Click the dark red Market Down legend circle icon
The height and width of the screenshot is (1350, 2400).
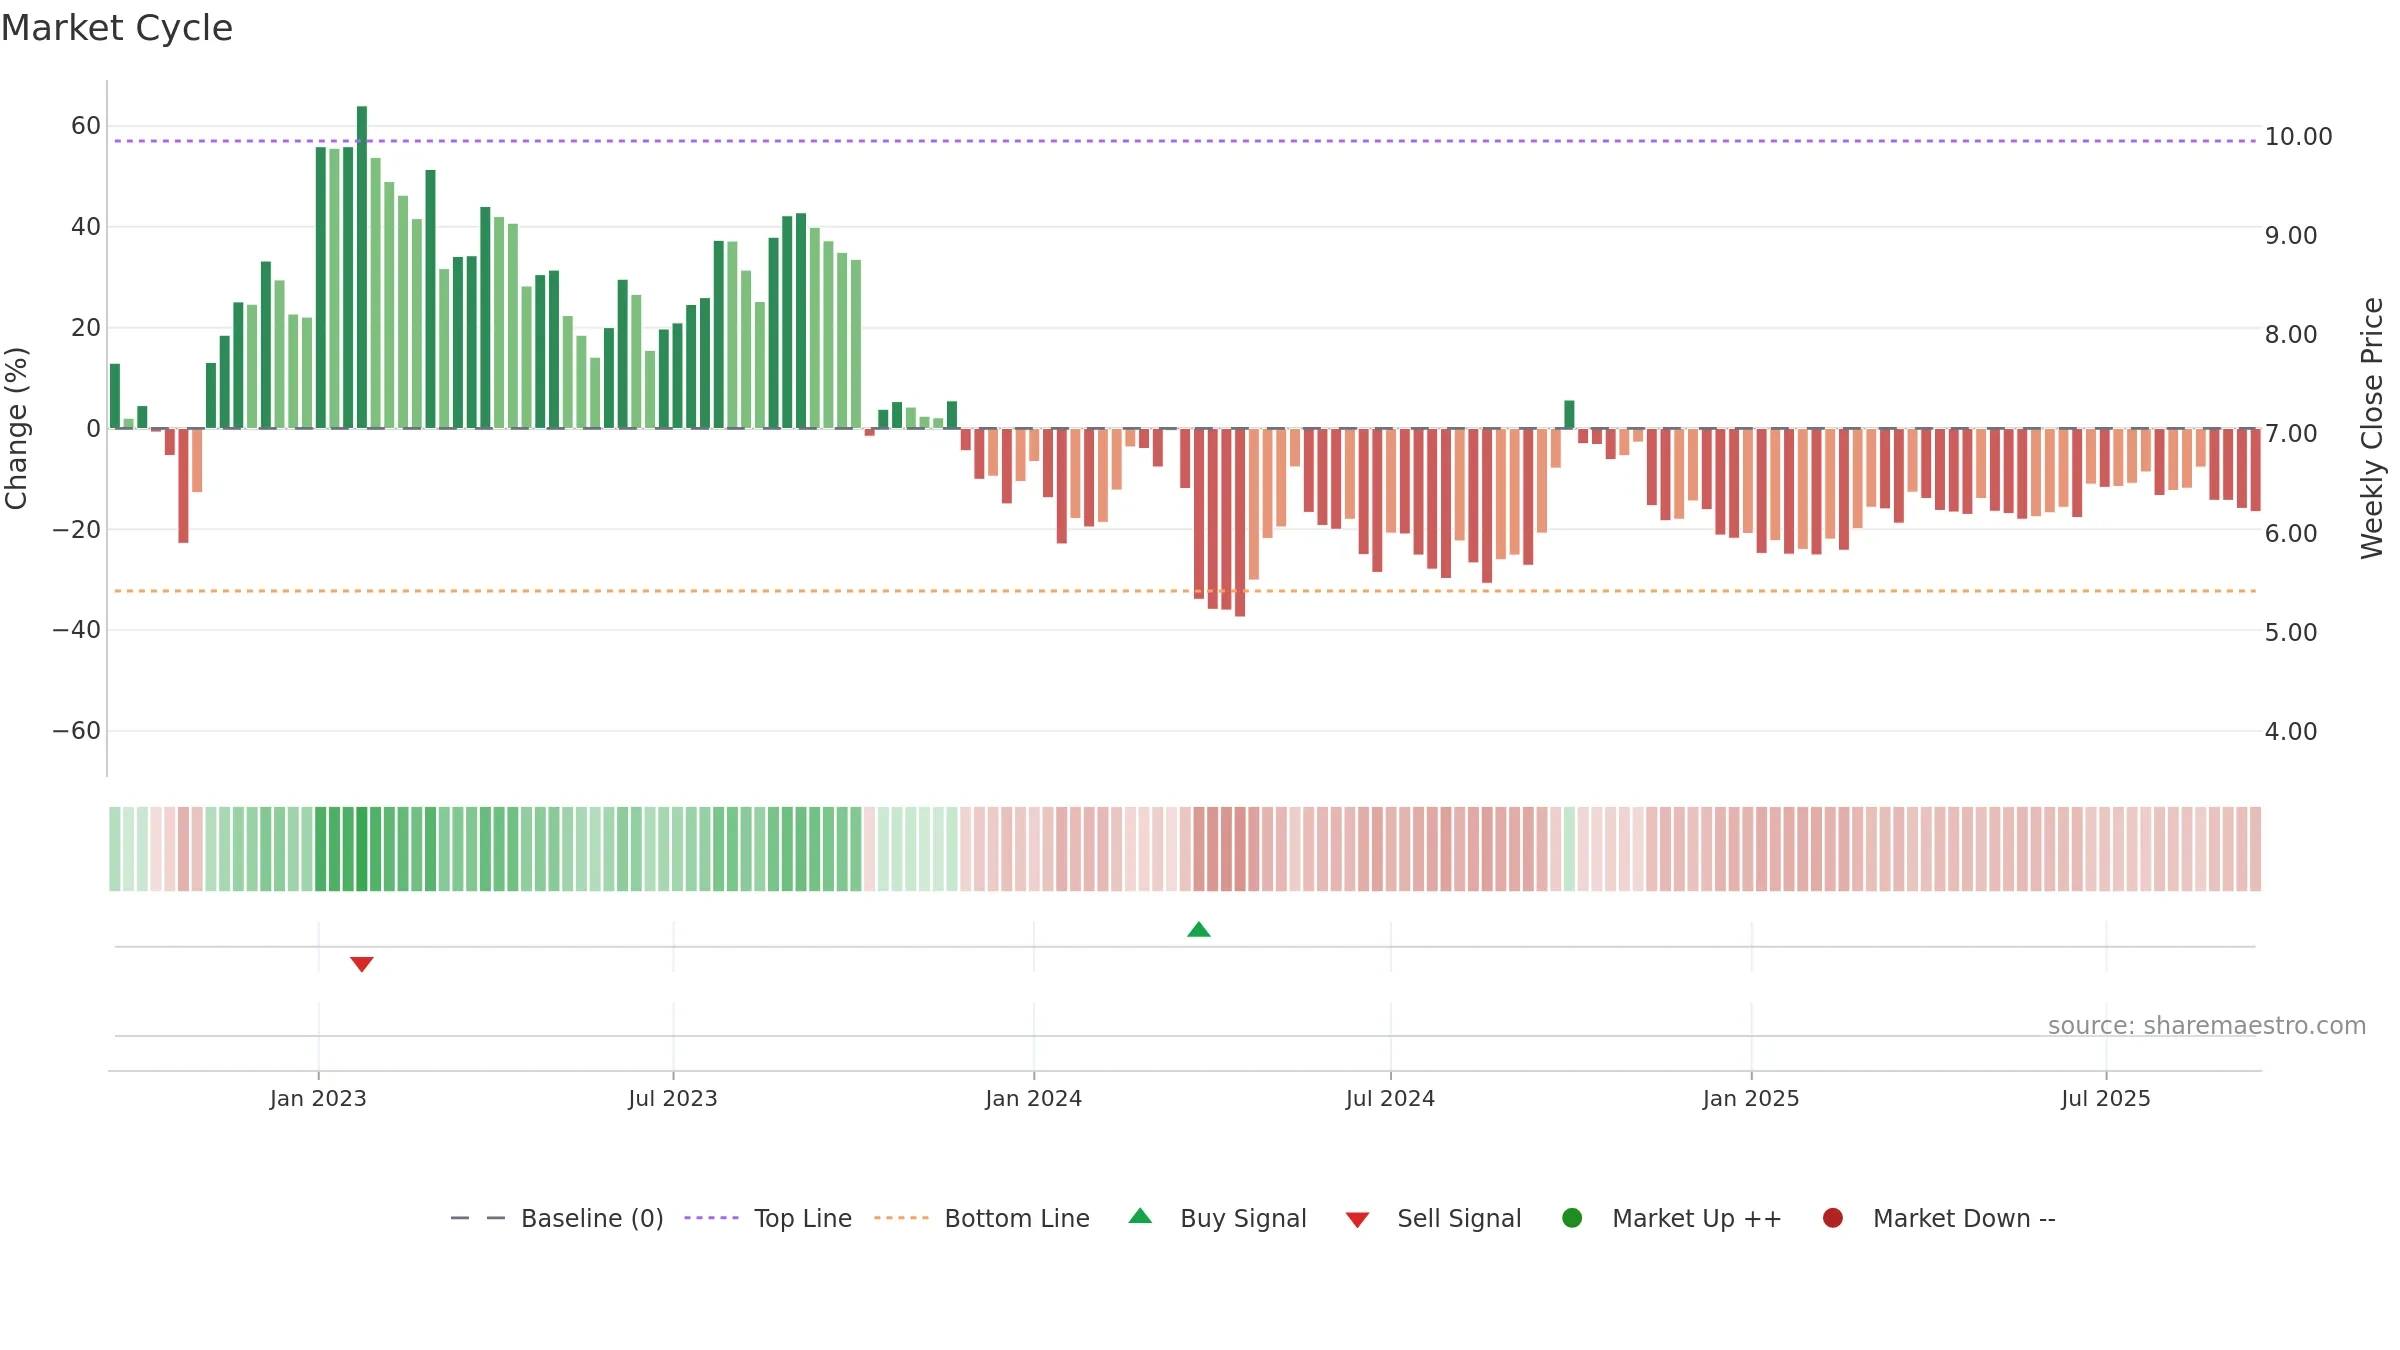pyautogui.click(x=1833, y=1218)
